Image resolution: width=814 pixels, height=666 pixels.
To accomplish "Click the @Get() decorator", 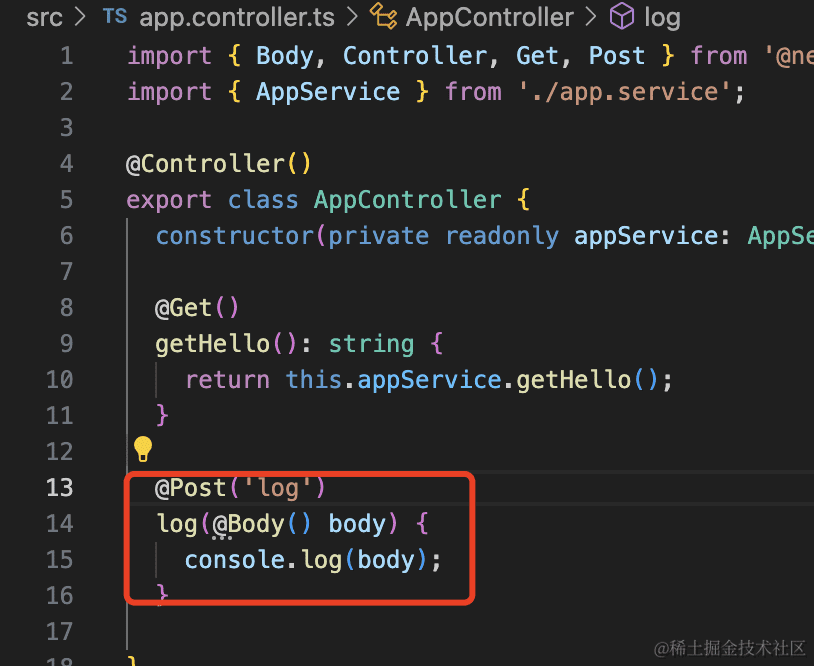I will (x=197, y=308).
